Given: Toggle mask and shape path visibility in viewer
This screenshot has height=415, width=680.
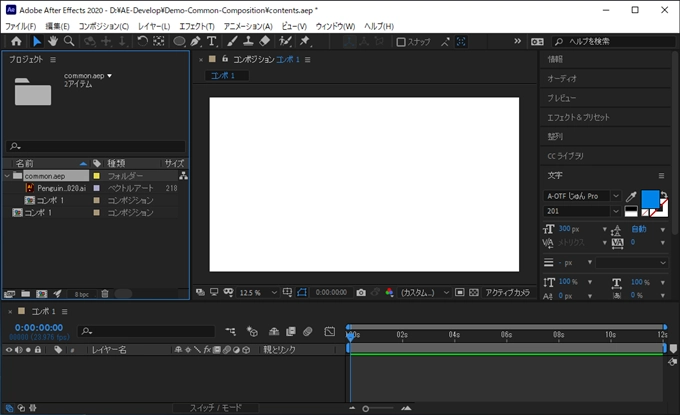Looking at the screenshot, I should pos(302,293).
